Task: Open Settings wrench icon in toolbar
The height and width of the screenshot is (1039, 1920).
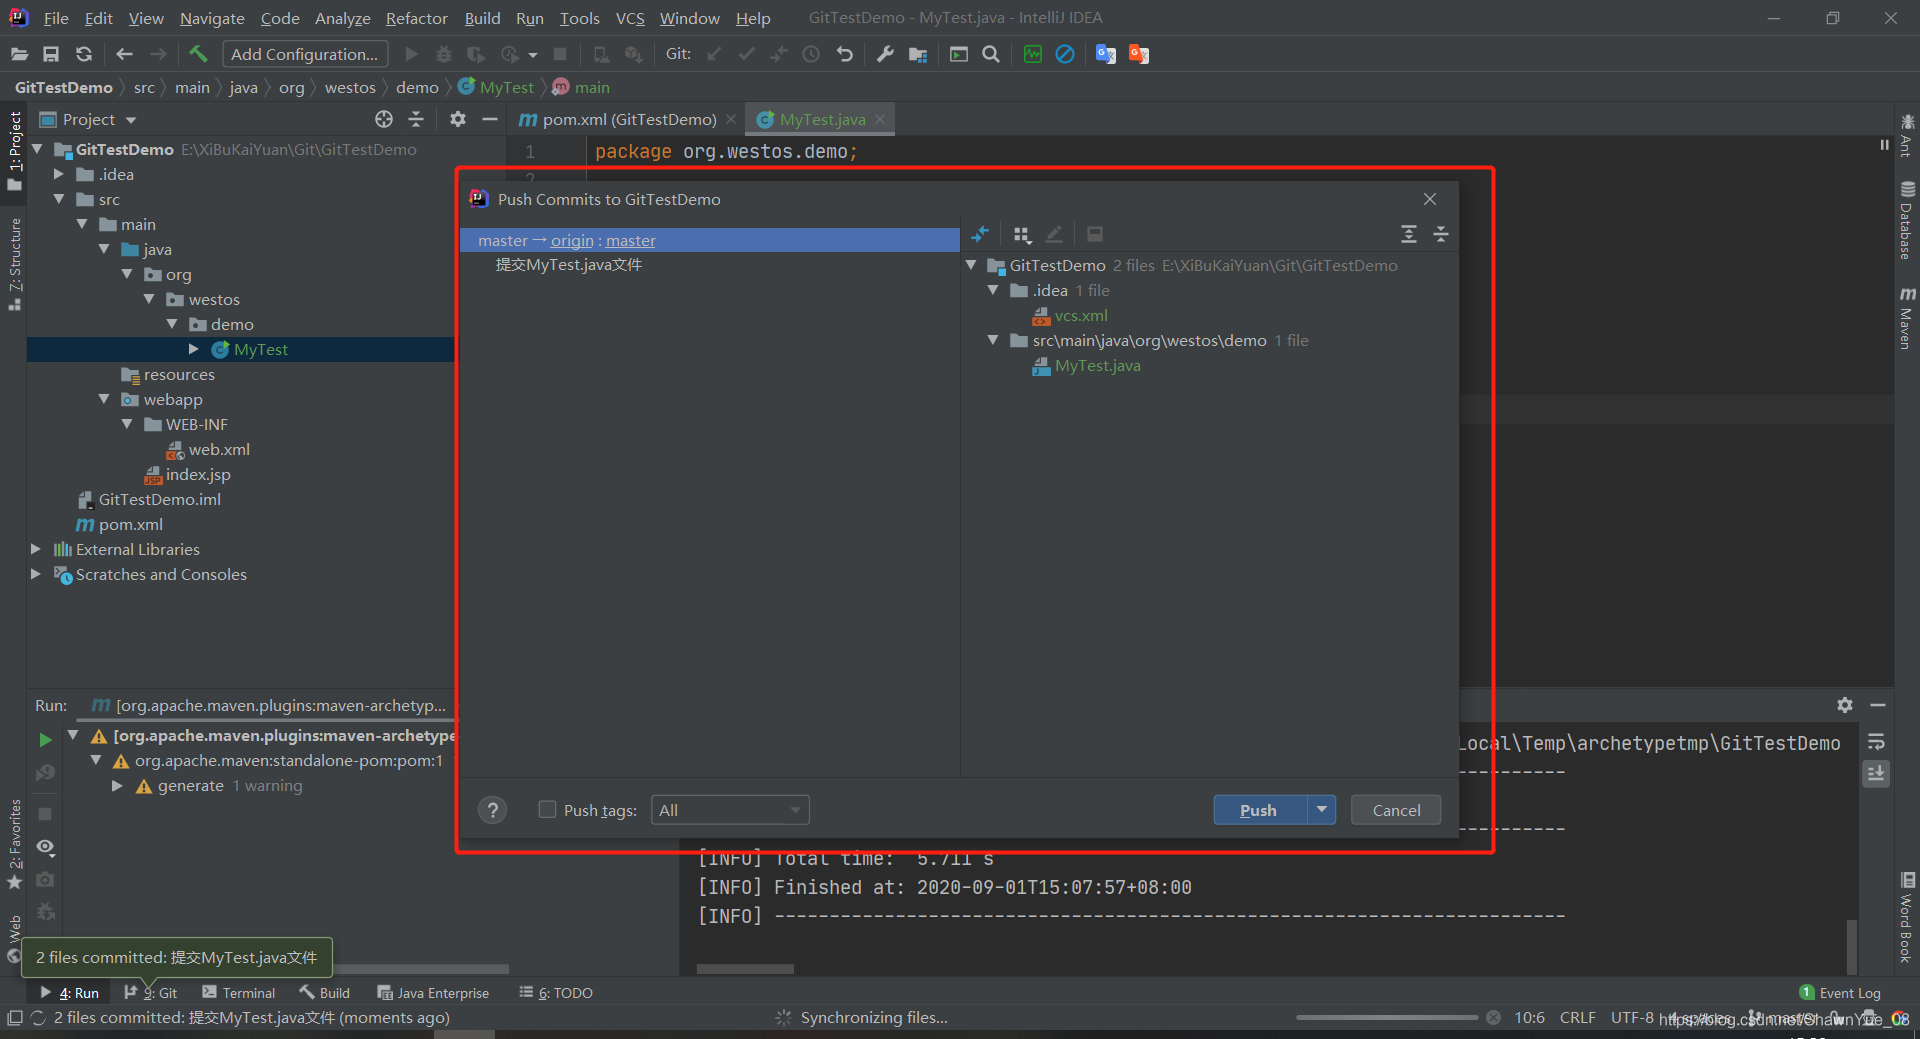Action: point(885,54)
